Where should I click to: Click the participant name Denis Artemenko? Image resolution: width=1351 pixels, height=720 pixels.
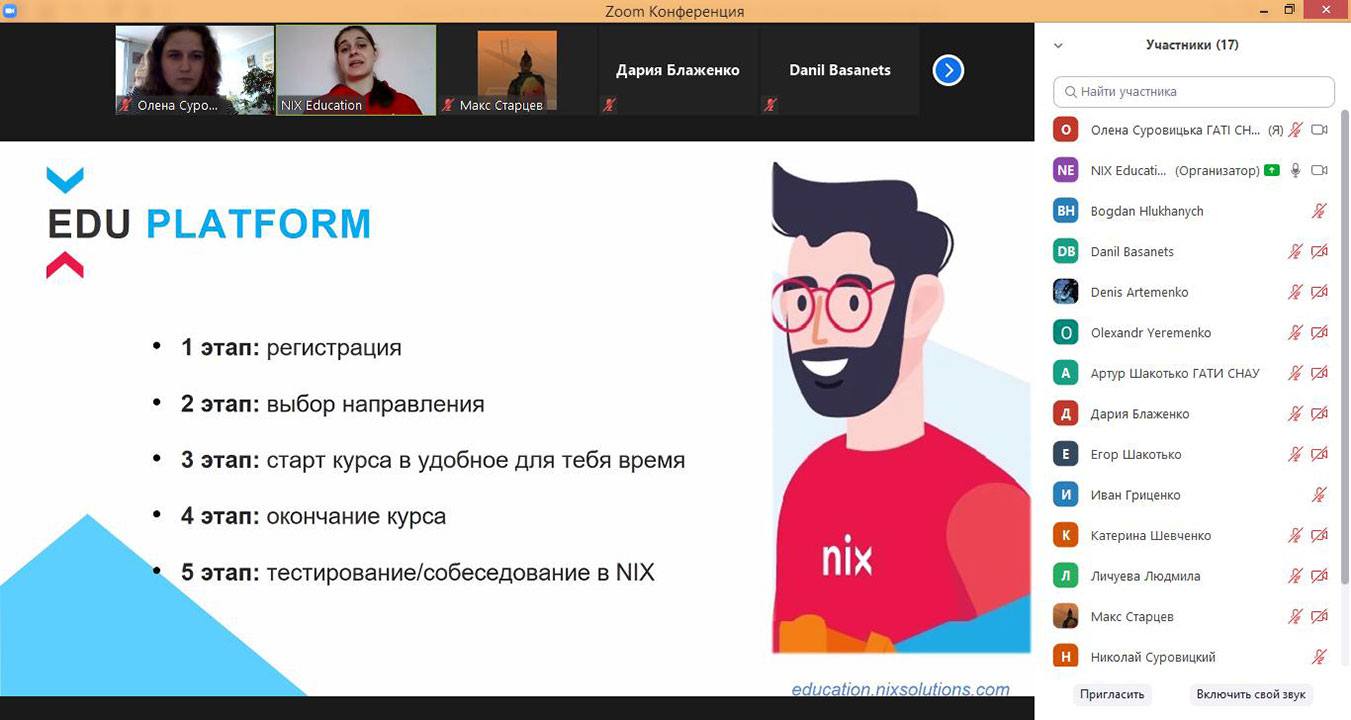(1139, 292)
